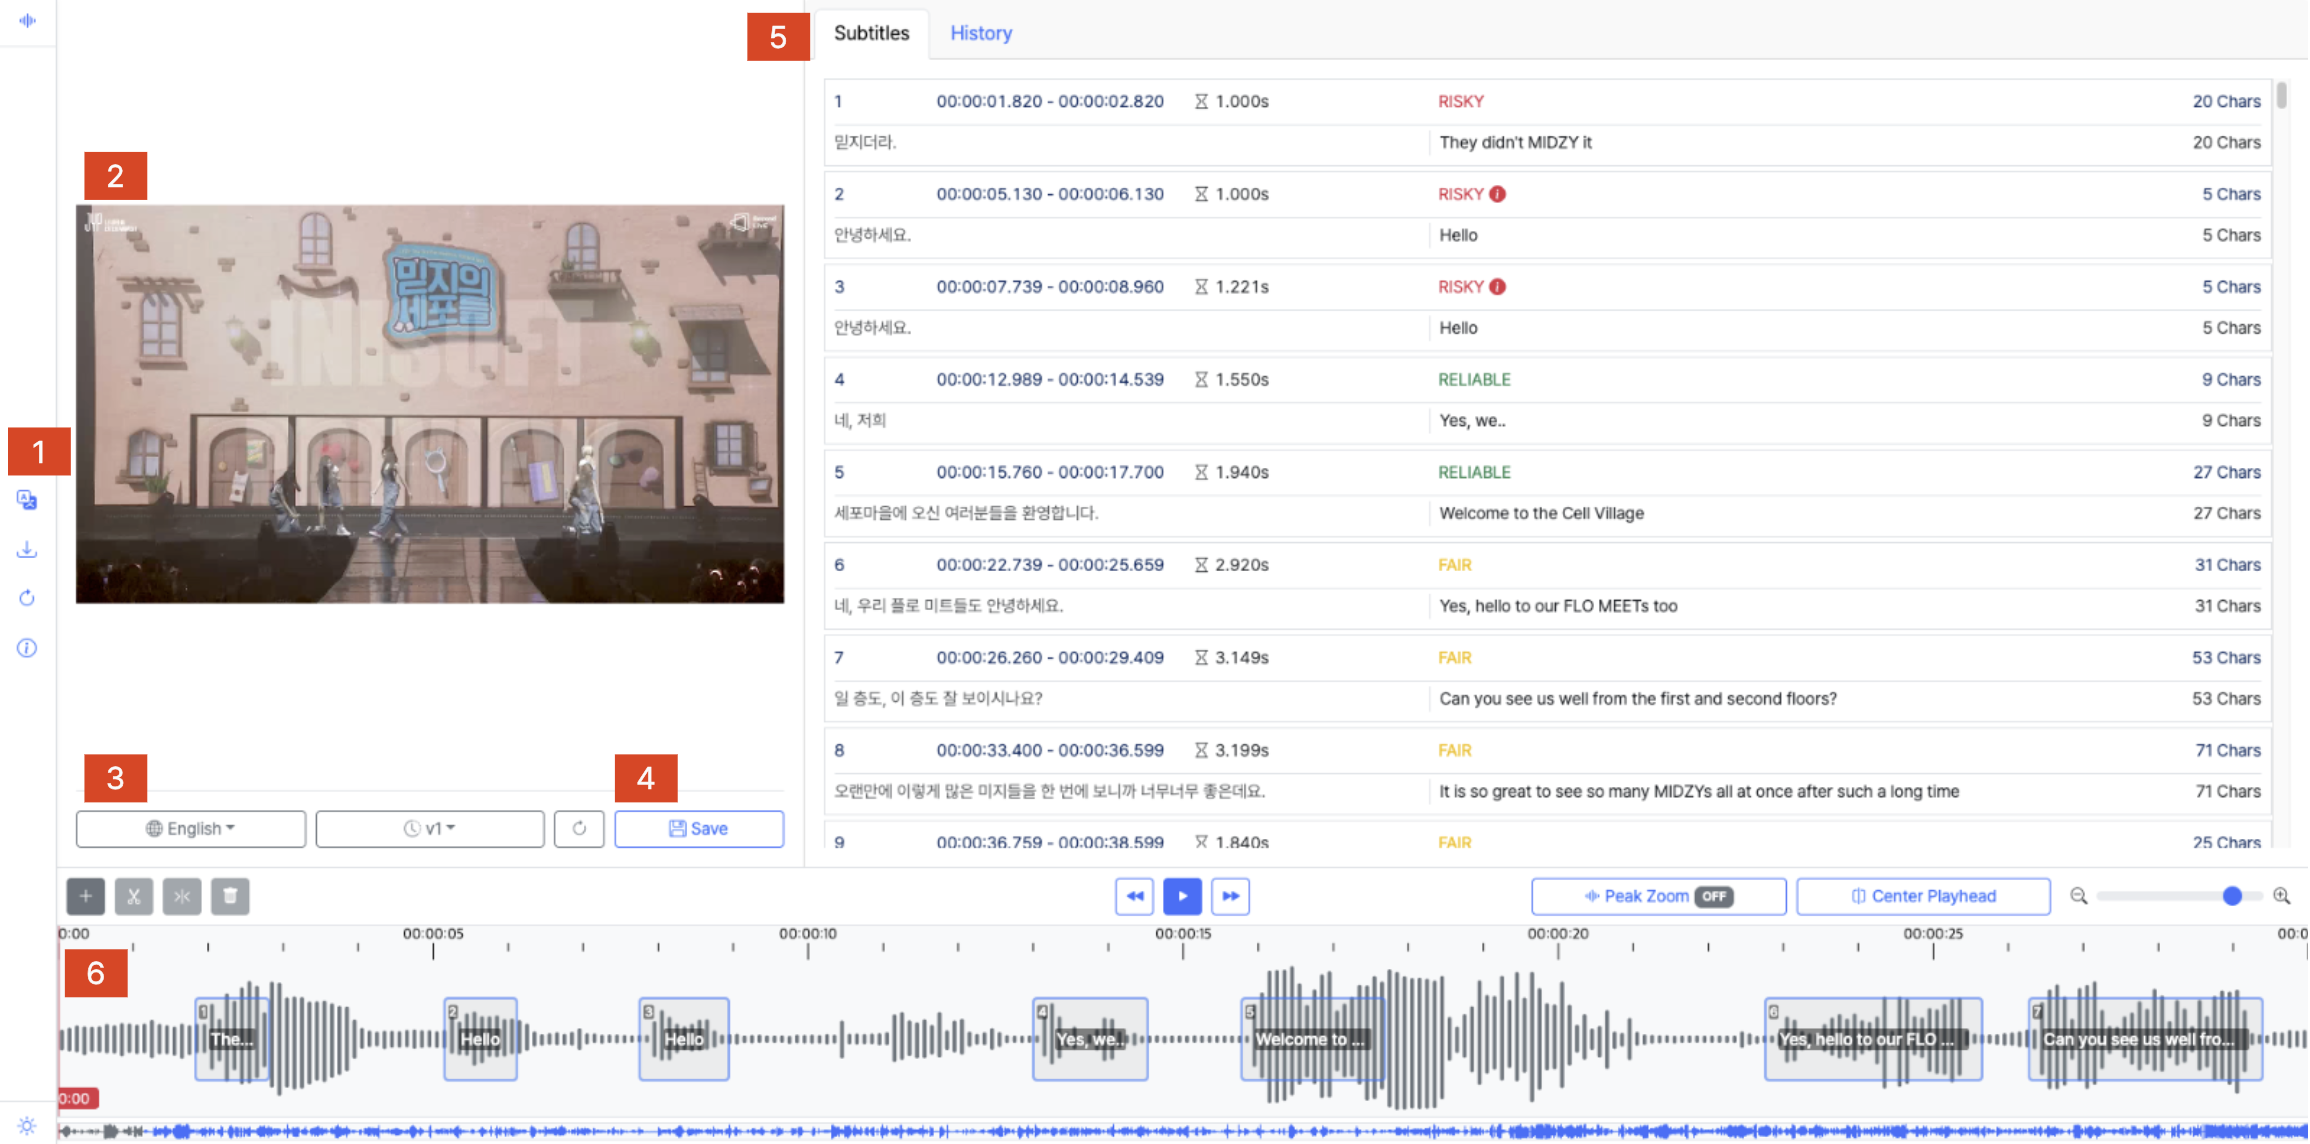Screen dimensions: 2310x1144
Task: Select the Subtitles tab
Action: point(872,33)
